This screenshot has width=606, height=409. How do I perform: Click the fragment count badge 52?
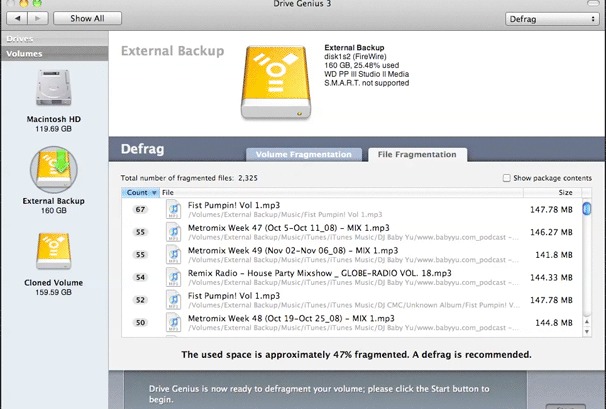pyautogui.click(x=140, y=300)
